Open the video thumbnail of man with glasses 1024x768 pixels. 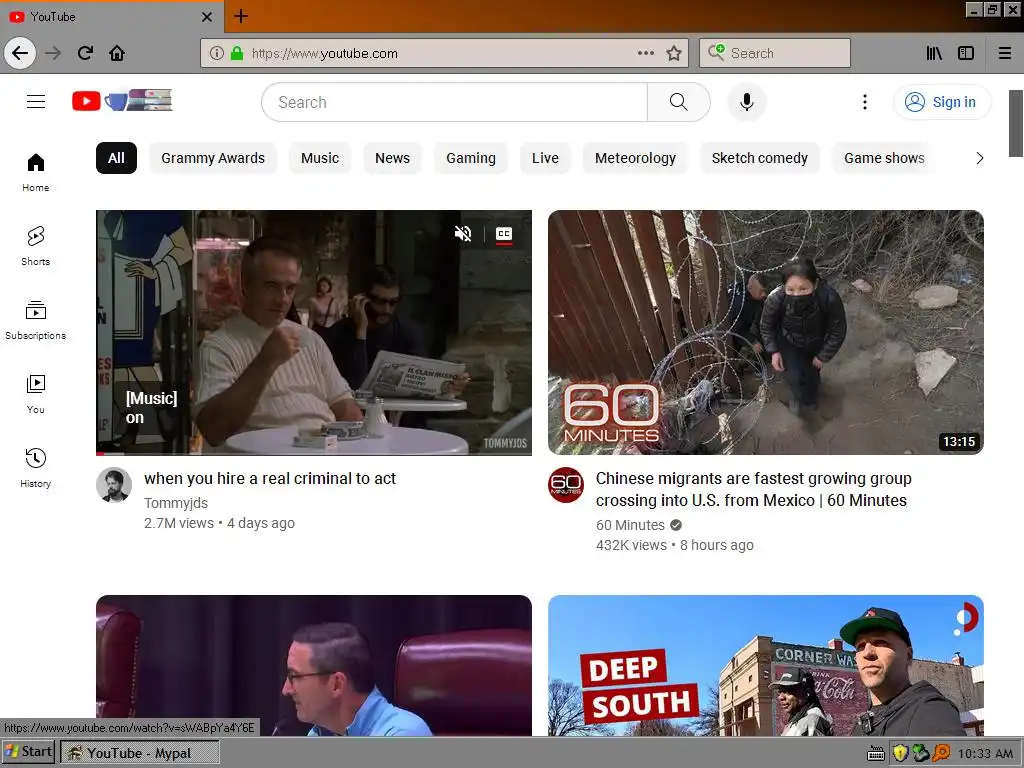click(313, 665)
